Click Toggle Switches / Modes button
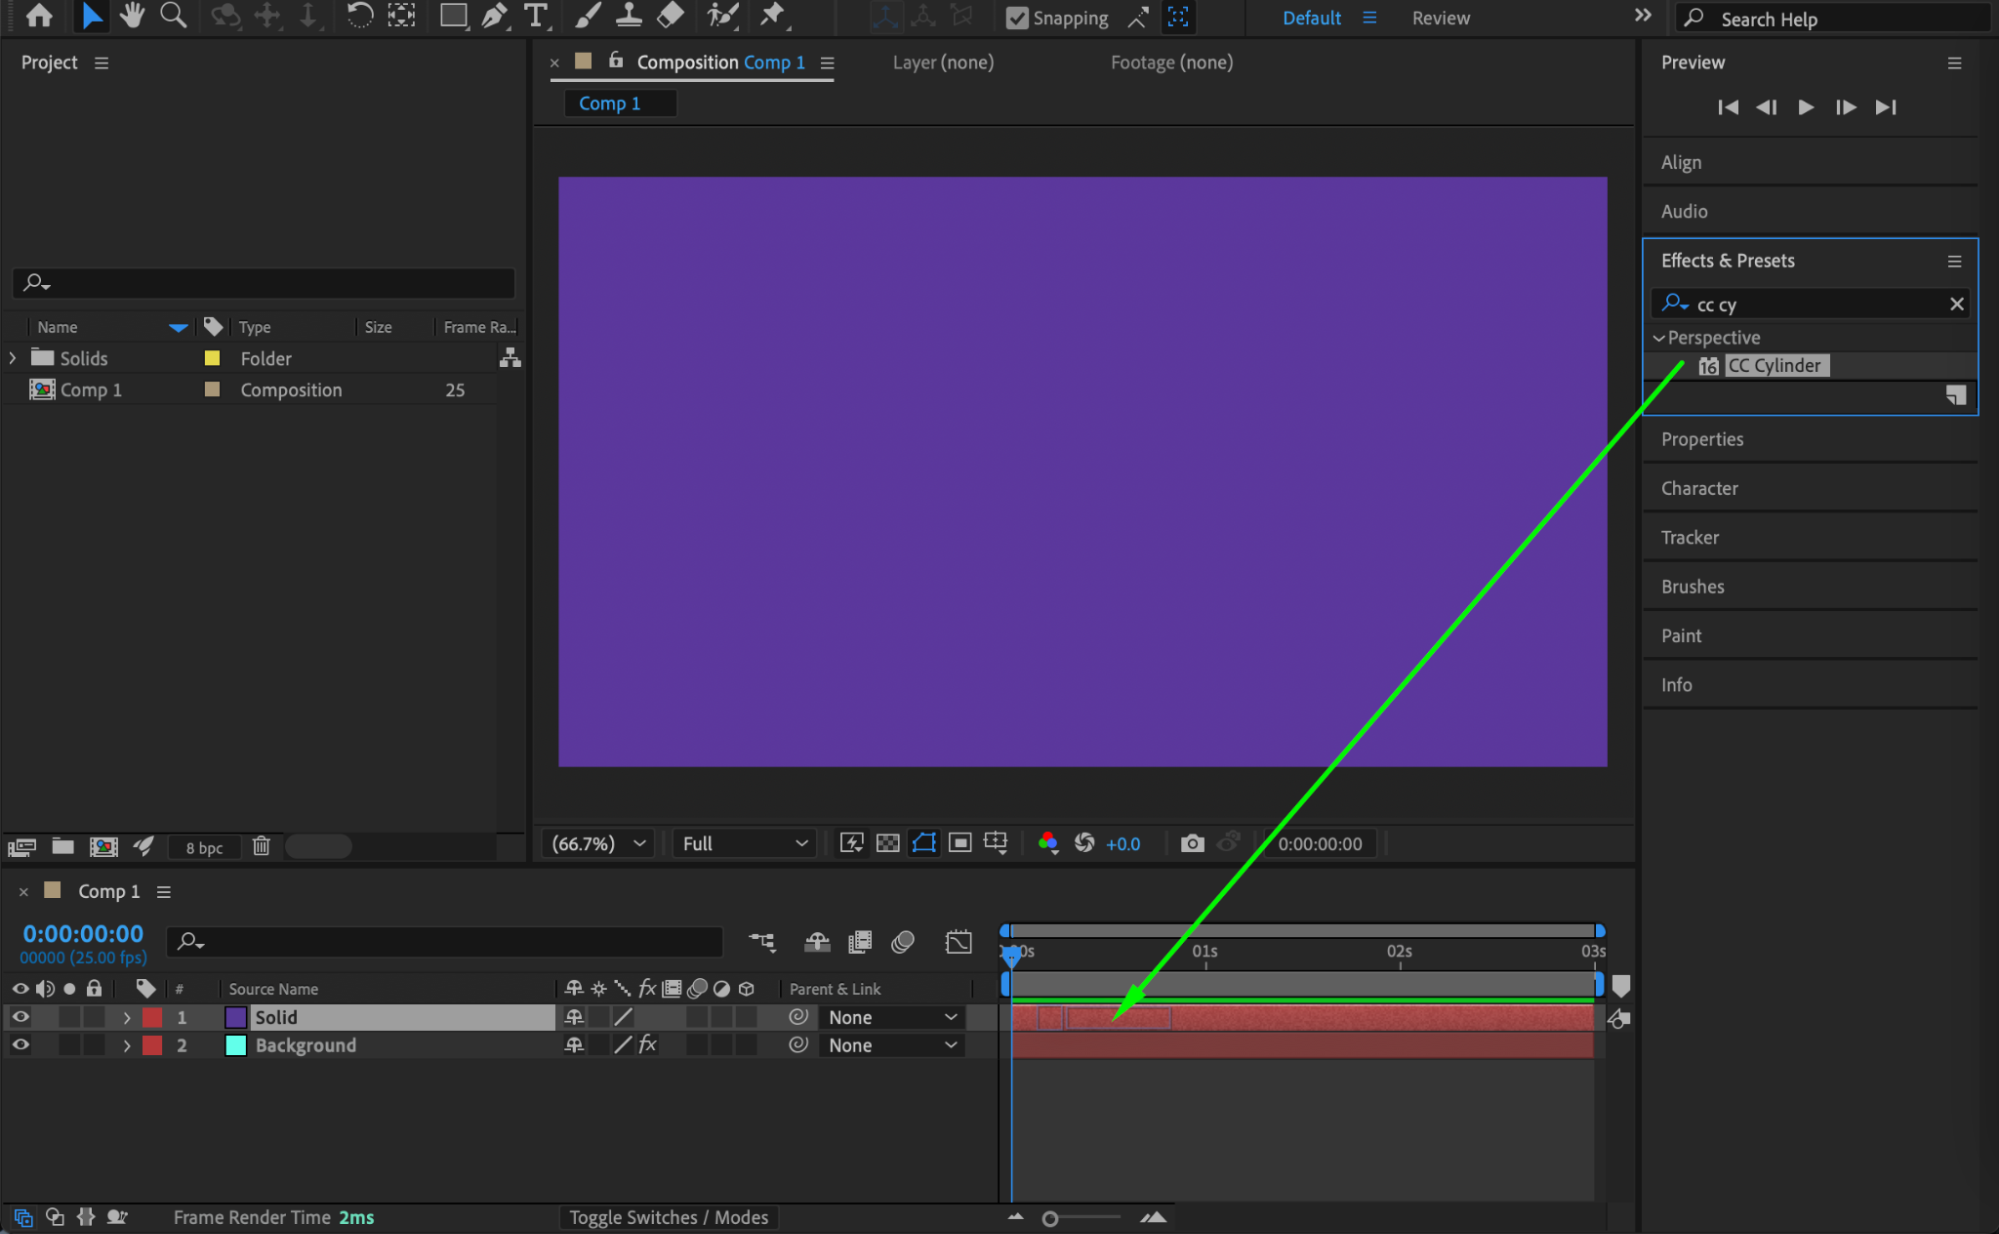This screenshot has width=1999, height=1234. click(668, 1217)
